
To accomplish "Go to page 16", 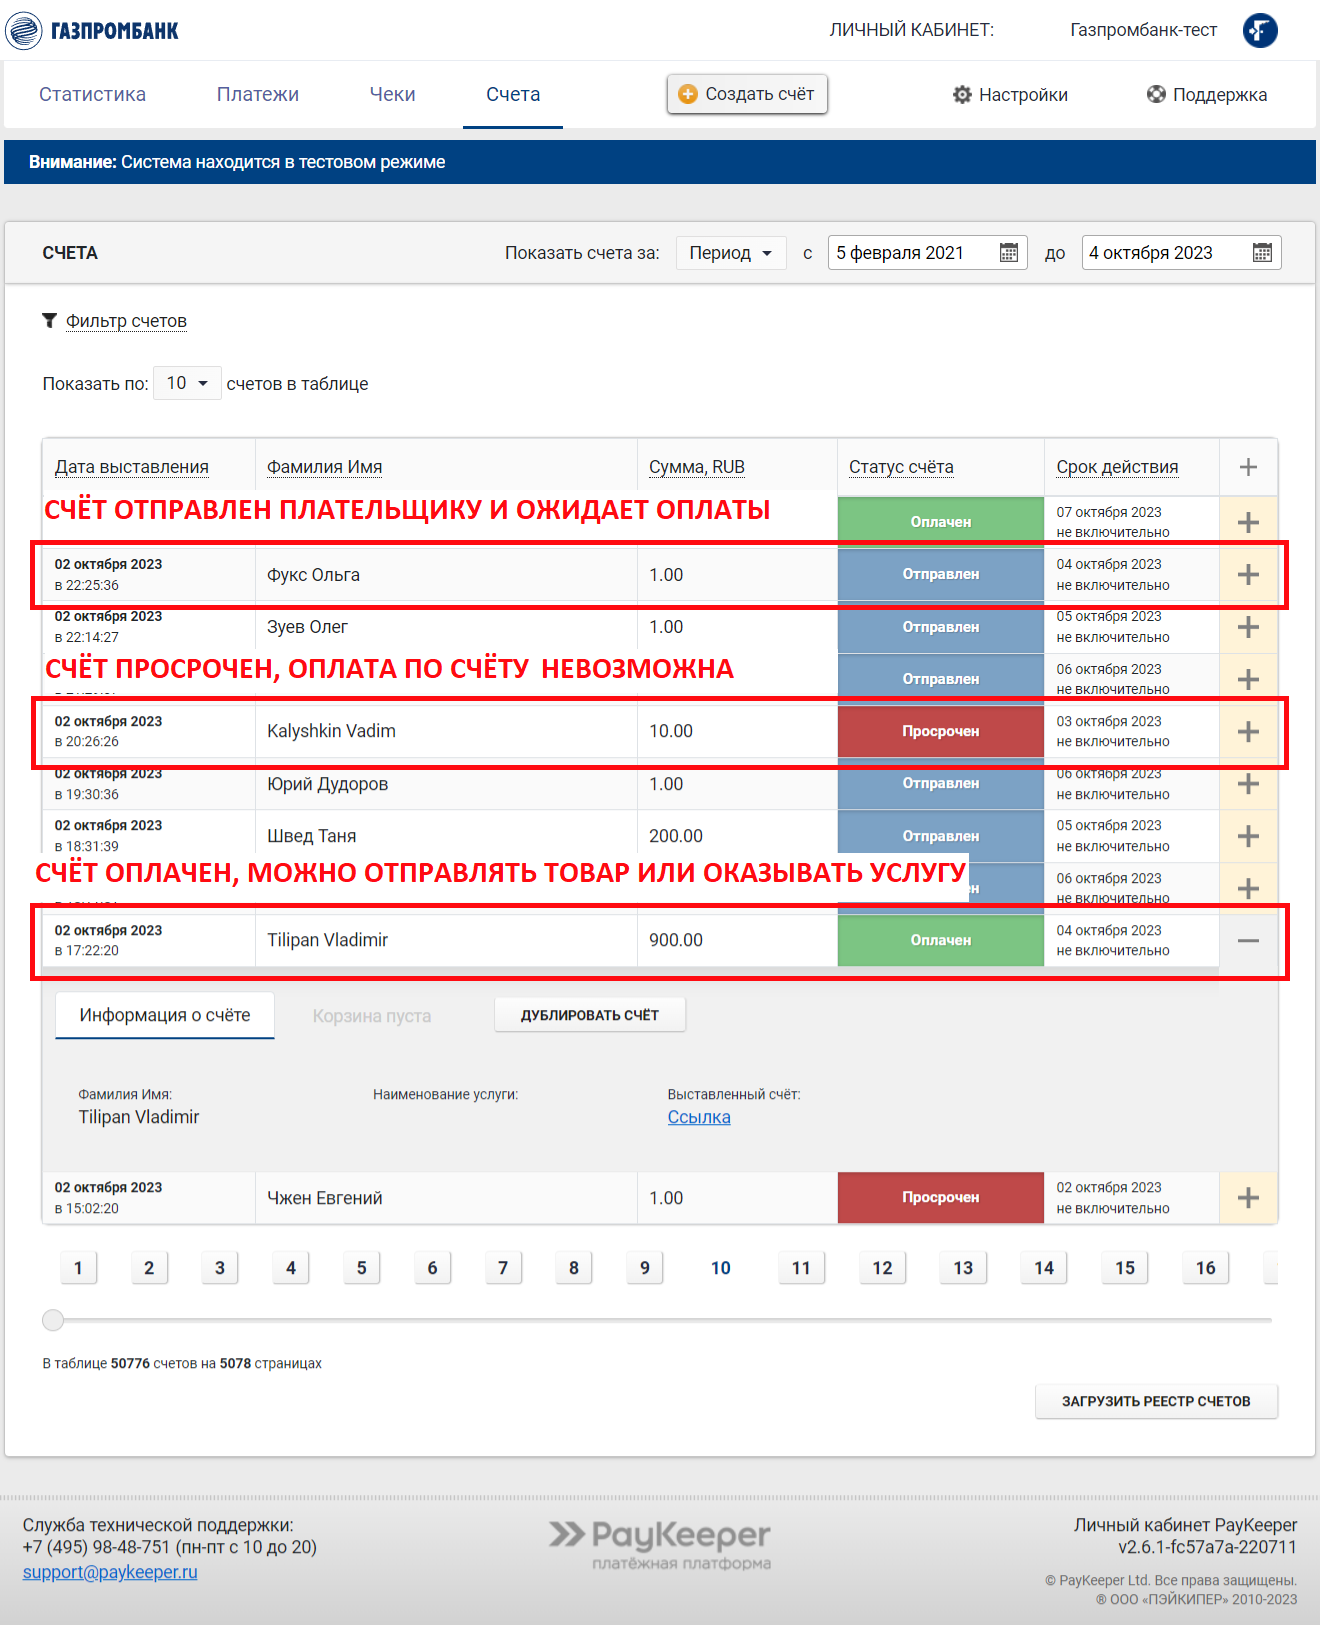I will [1206, 1268].
